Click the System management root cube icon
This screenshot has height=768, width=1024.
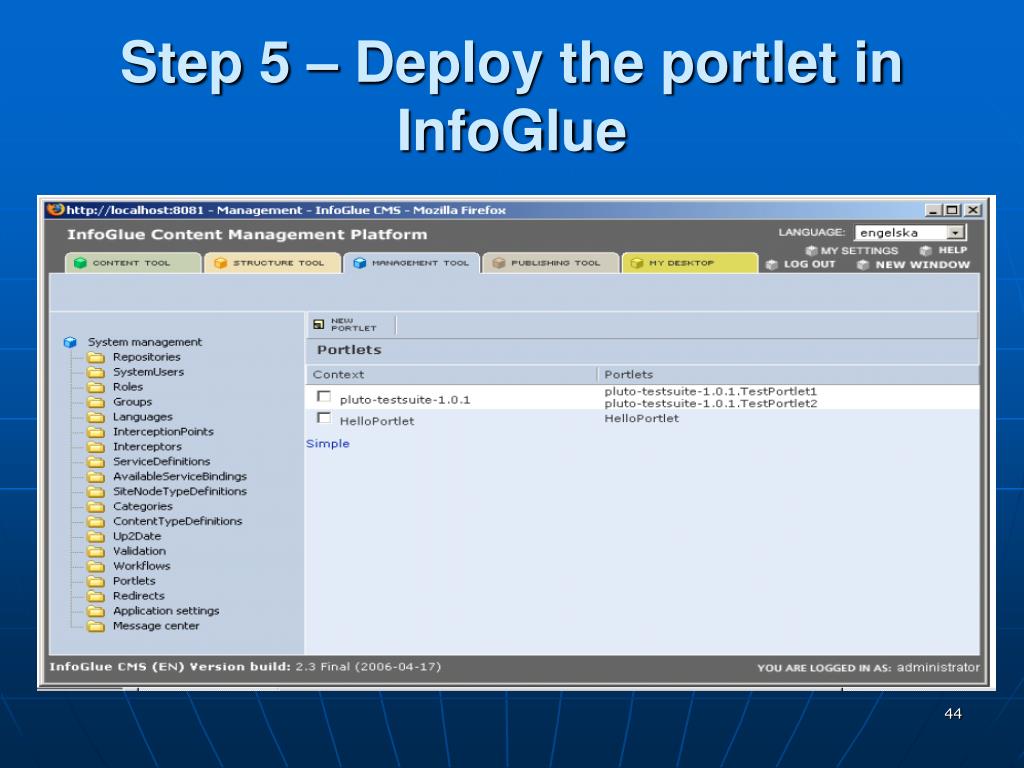(x=71, y=342)
